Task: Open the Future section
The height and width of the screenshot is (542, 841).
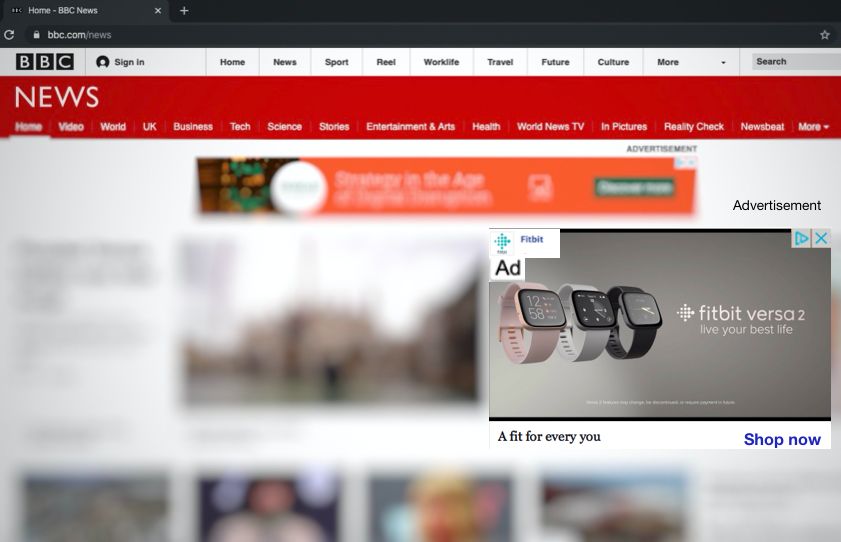Action: pos(555,62)
